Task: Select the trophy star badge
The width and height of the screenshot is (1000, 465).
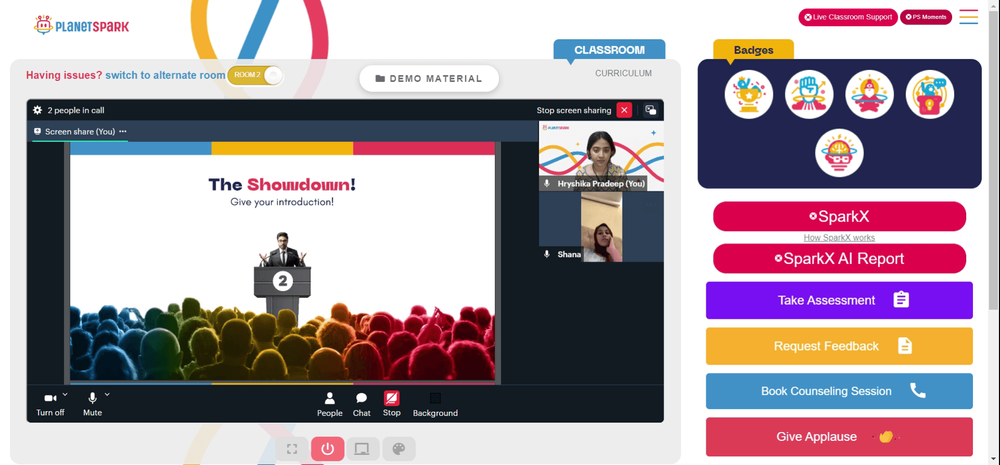Action: pyautogui.click(x=749, y=94)
